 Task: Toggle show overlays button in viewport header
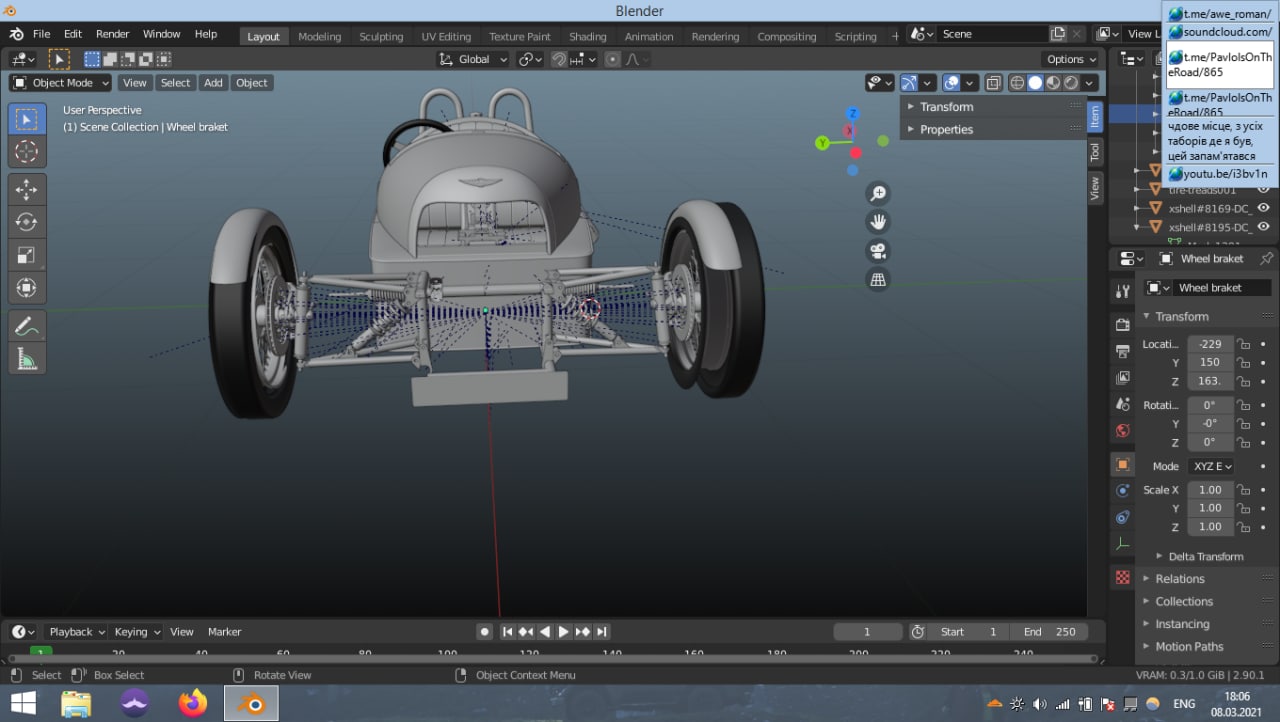[952, 83]
